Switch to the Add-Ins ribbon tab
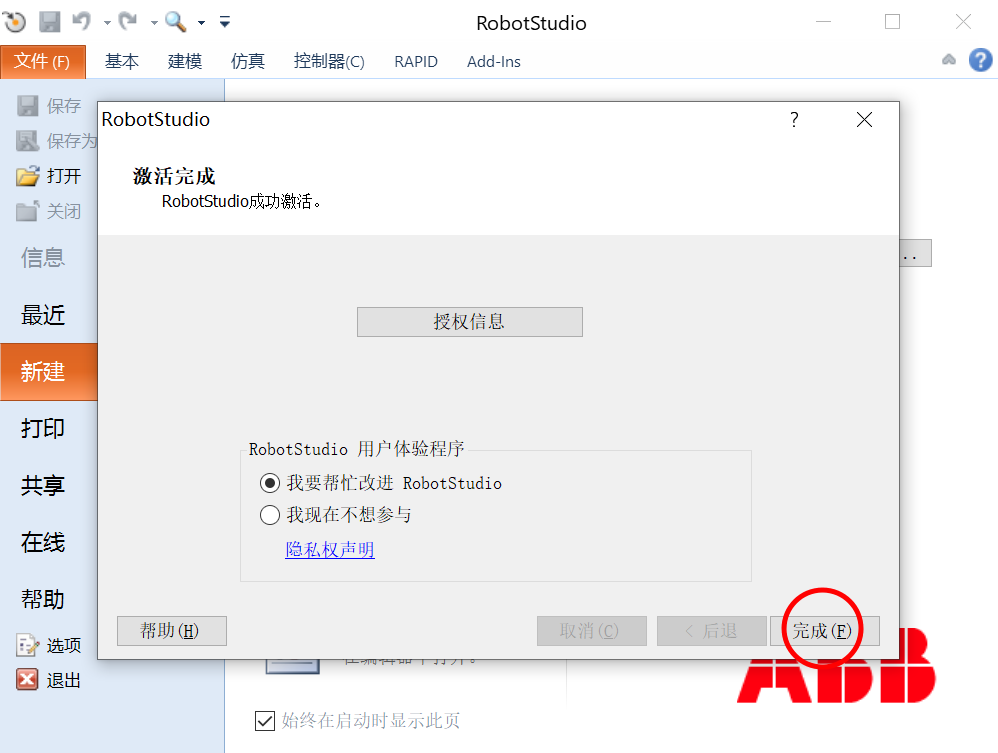 (493, 62)
